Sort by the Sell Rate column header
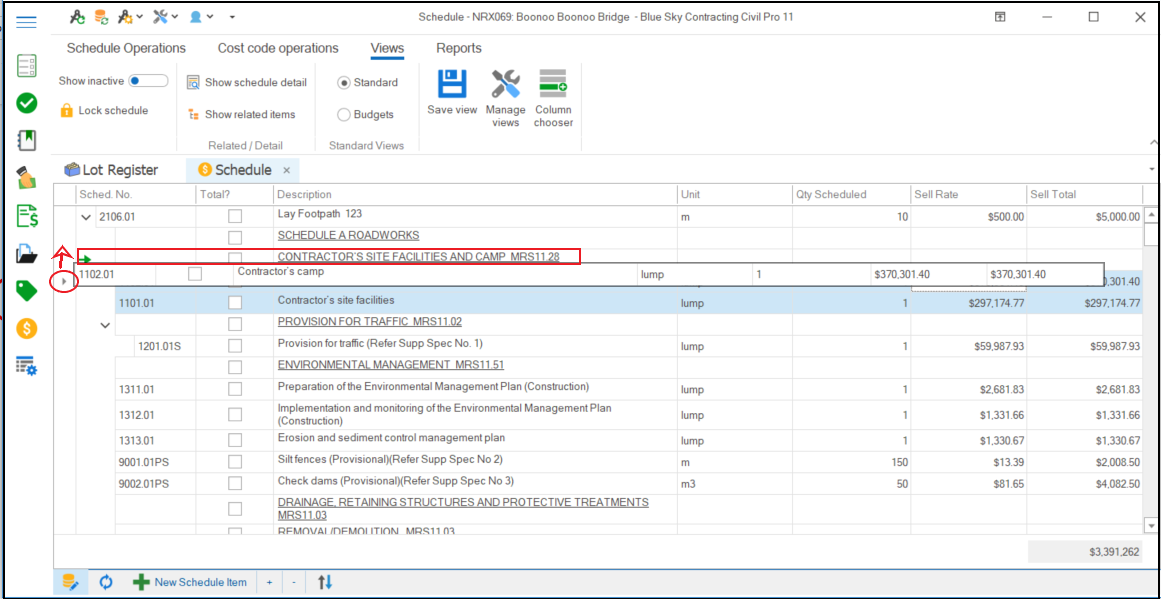This screenshot has height=599, width=1161. click(968, 195)
